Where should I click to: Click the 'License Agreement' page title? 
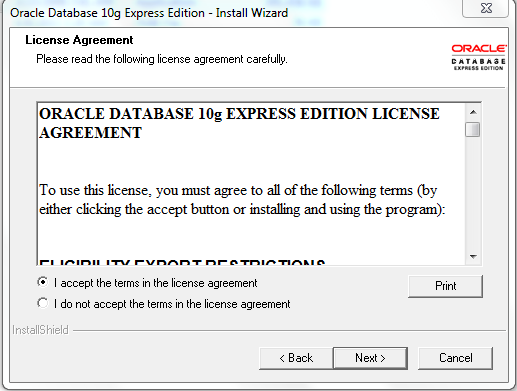point(79,40)
